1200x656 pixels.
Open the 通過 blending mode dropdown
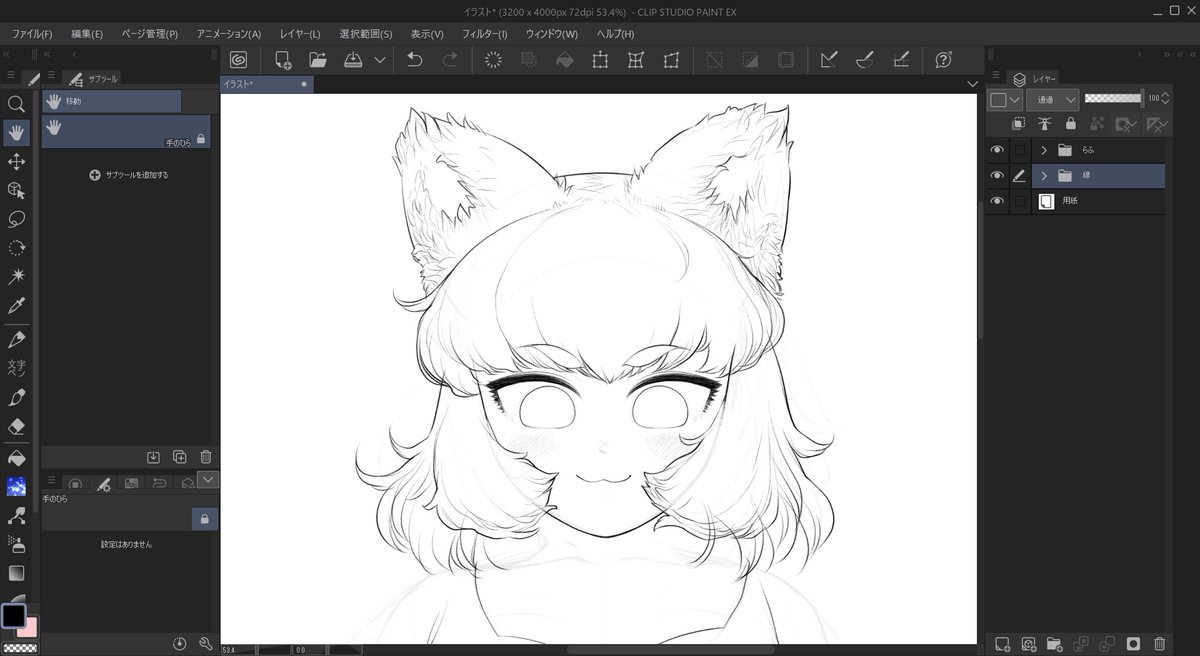1052,99
